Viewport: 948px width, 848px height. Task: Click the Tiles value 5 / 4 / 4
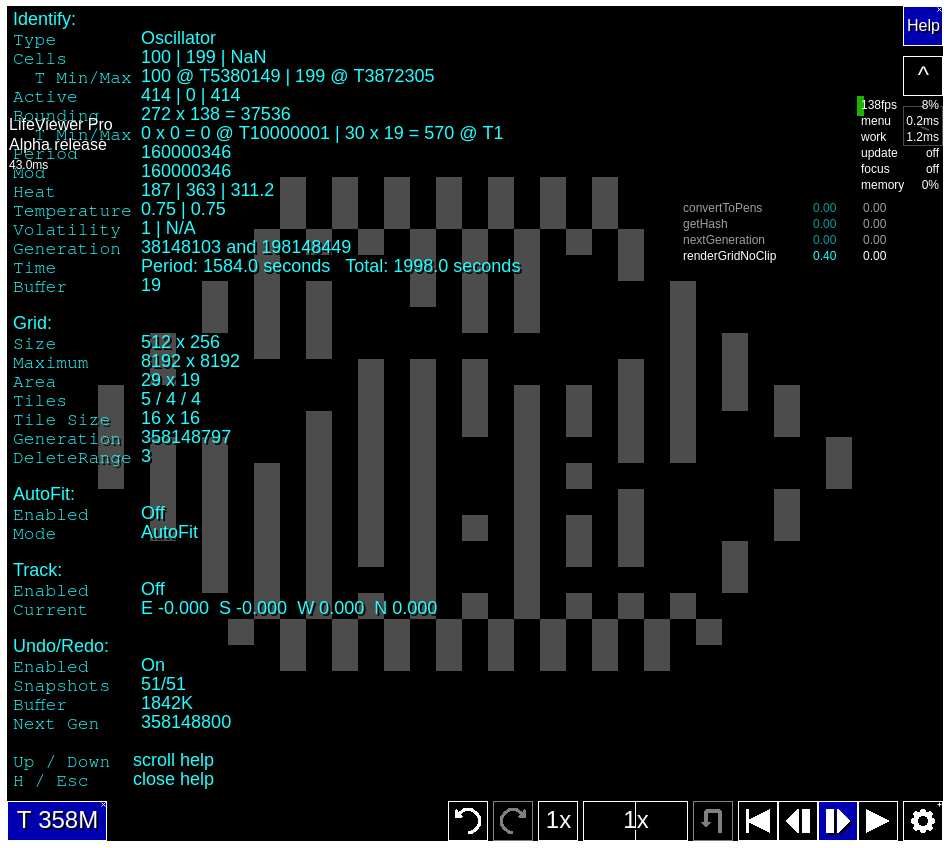pyautogui.click(x=170, y=399)
